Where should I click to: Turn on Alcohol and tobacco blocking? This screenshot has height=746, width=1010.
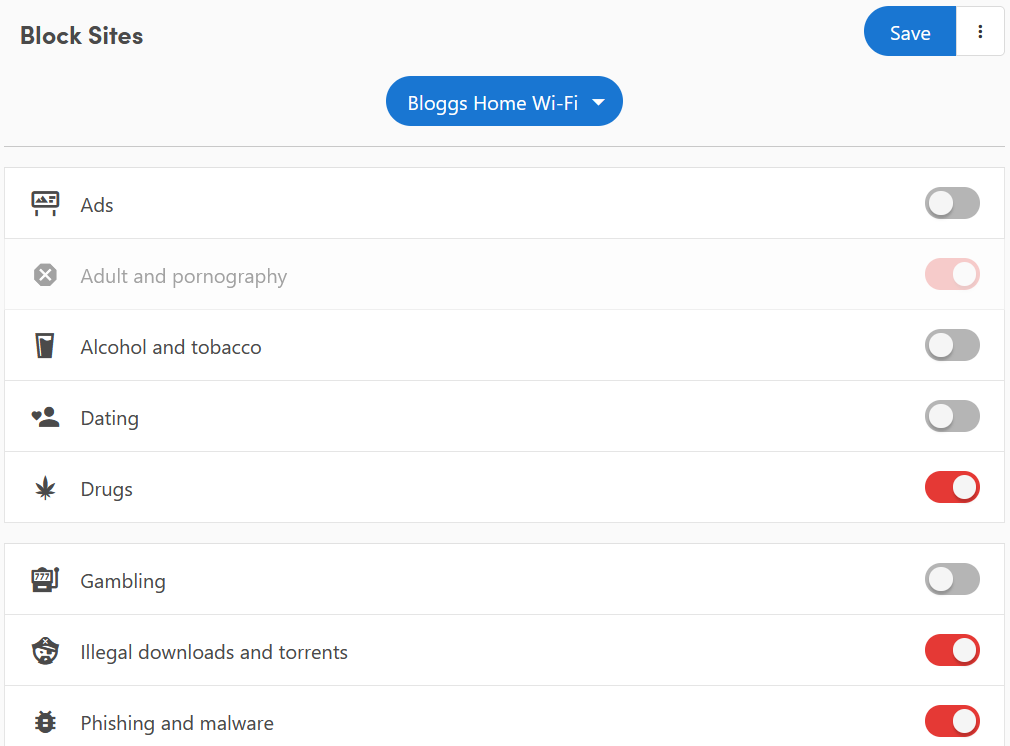952,345
